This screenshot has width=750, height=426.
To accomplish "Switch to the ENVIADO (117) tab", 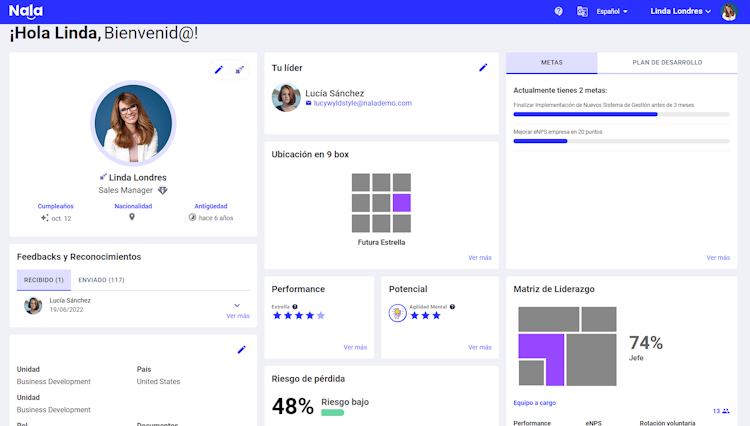I will coord(101,280).
